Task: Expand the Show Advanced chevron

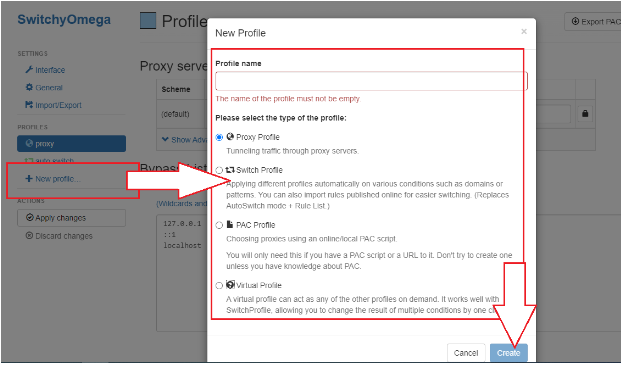Action: pos(165,140)
